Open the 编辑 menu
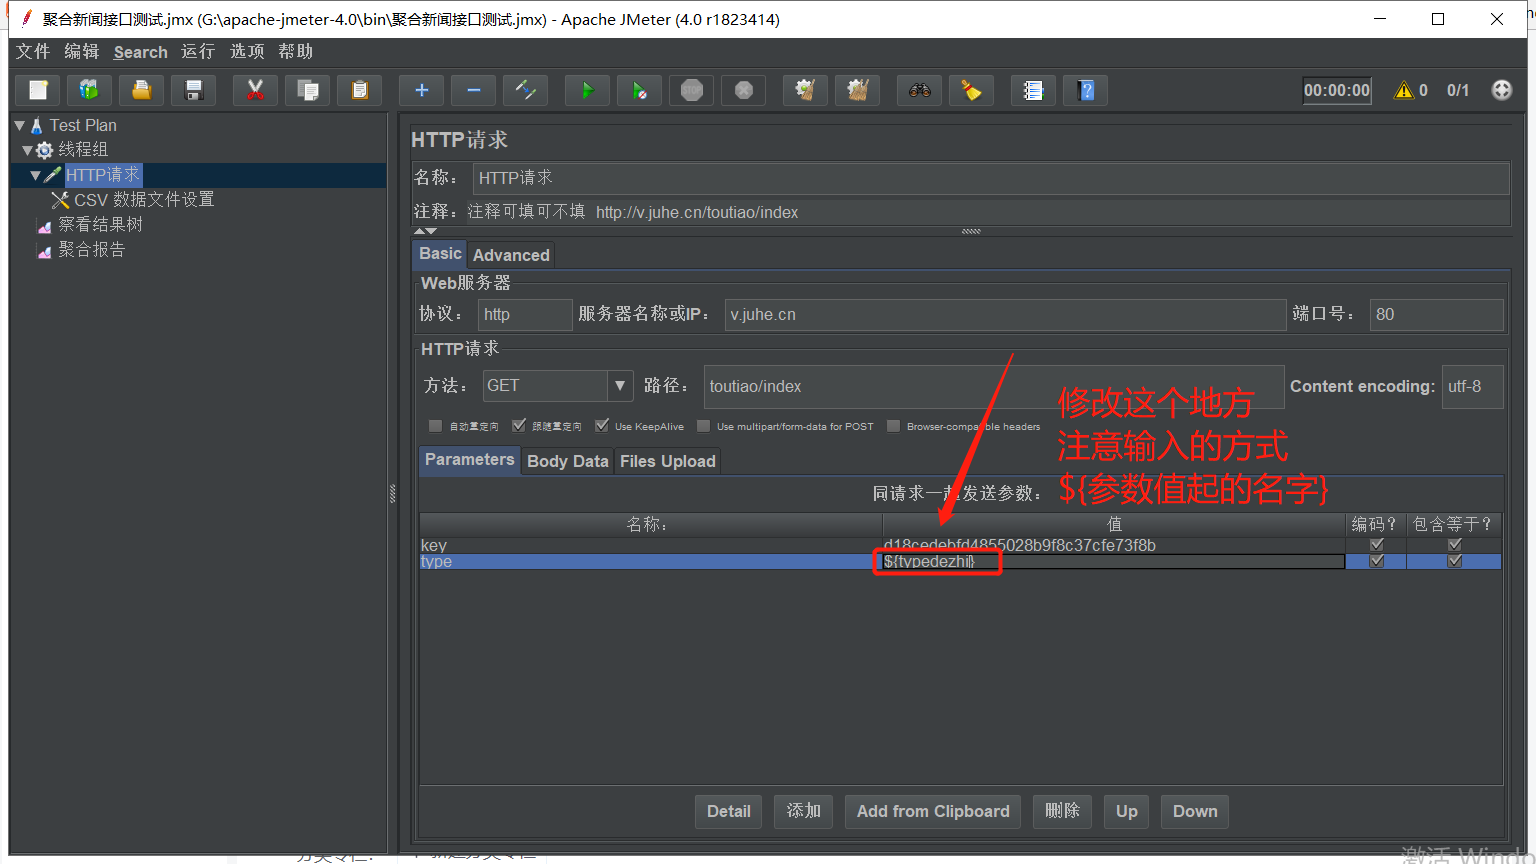Screen dimensions: 1536x864 82,52
